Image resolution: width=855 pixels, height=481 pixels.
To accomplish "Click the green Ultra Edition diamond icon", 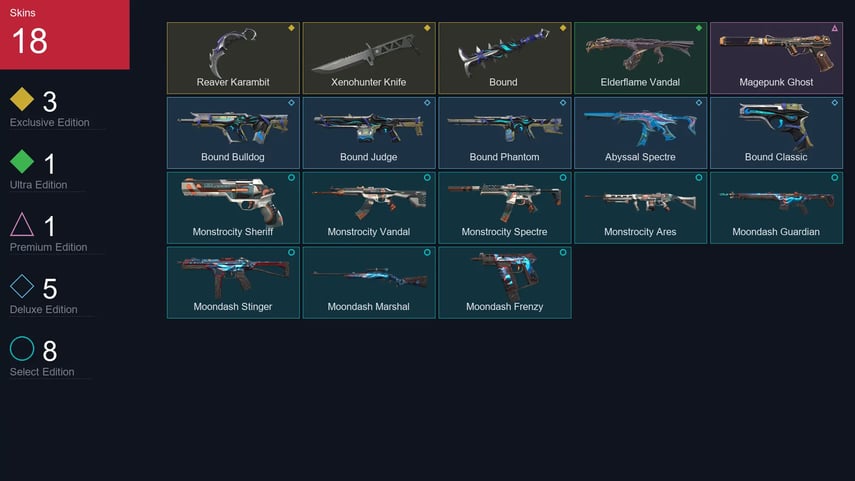I will (x=22, y=161).
